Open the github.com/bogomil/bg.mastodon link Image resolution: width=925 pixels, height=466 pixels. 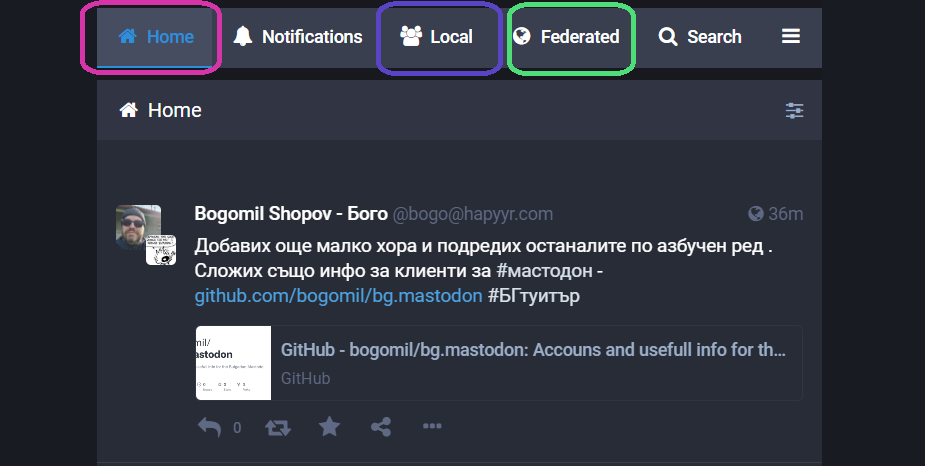coord(338,296)
